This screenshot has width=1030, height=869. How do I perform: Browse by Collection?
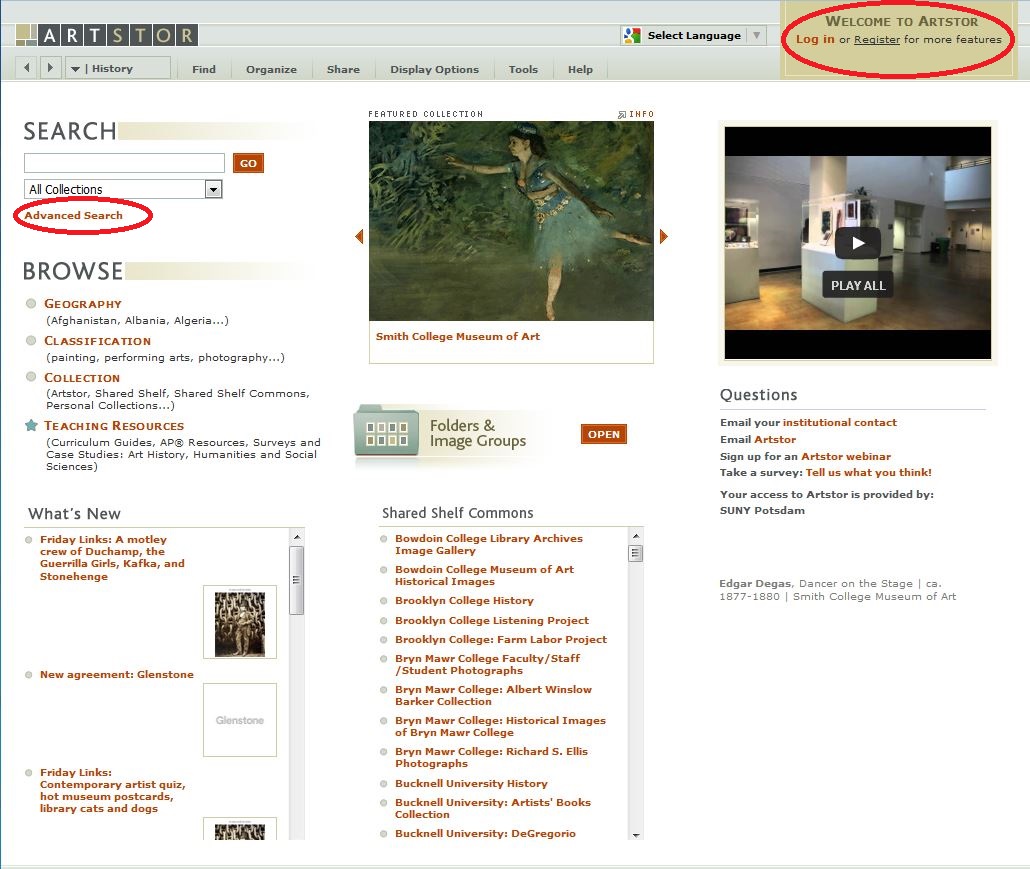coord(82,378)
